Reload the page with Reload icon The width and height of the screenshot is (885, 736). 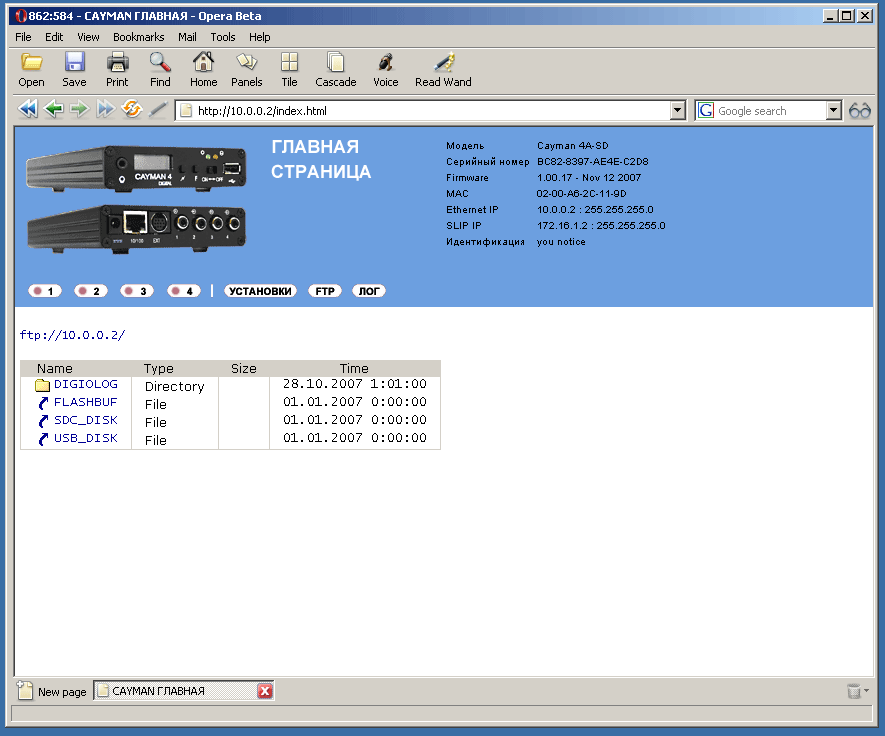pos(132,109)
